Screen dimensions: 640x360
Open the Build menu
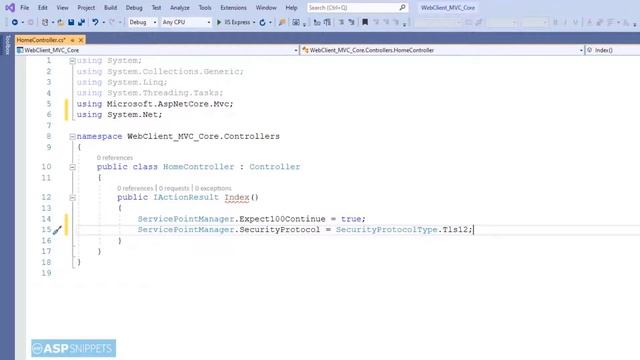click(110, 8)
